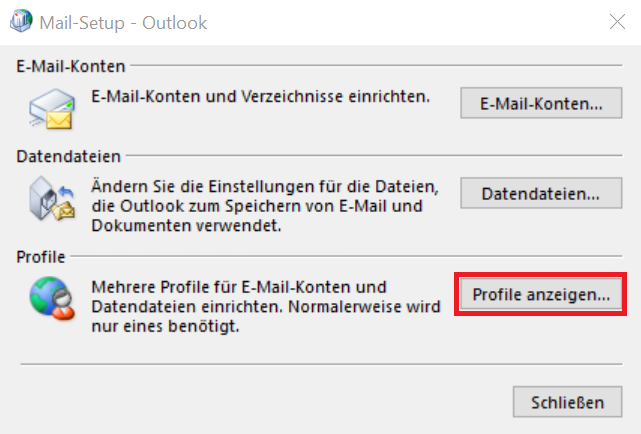
Task: Open the E-Mail-Konten... button
Action: pyautogui.click(x=539, y=103)
